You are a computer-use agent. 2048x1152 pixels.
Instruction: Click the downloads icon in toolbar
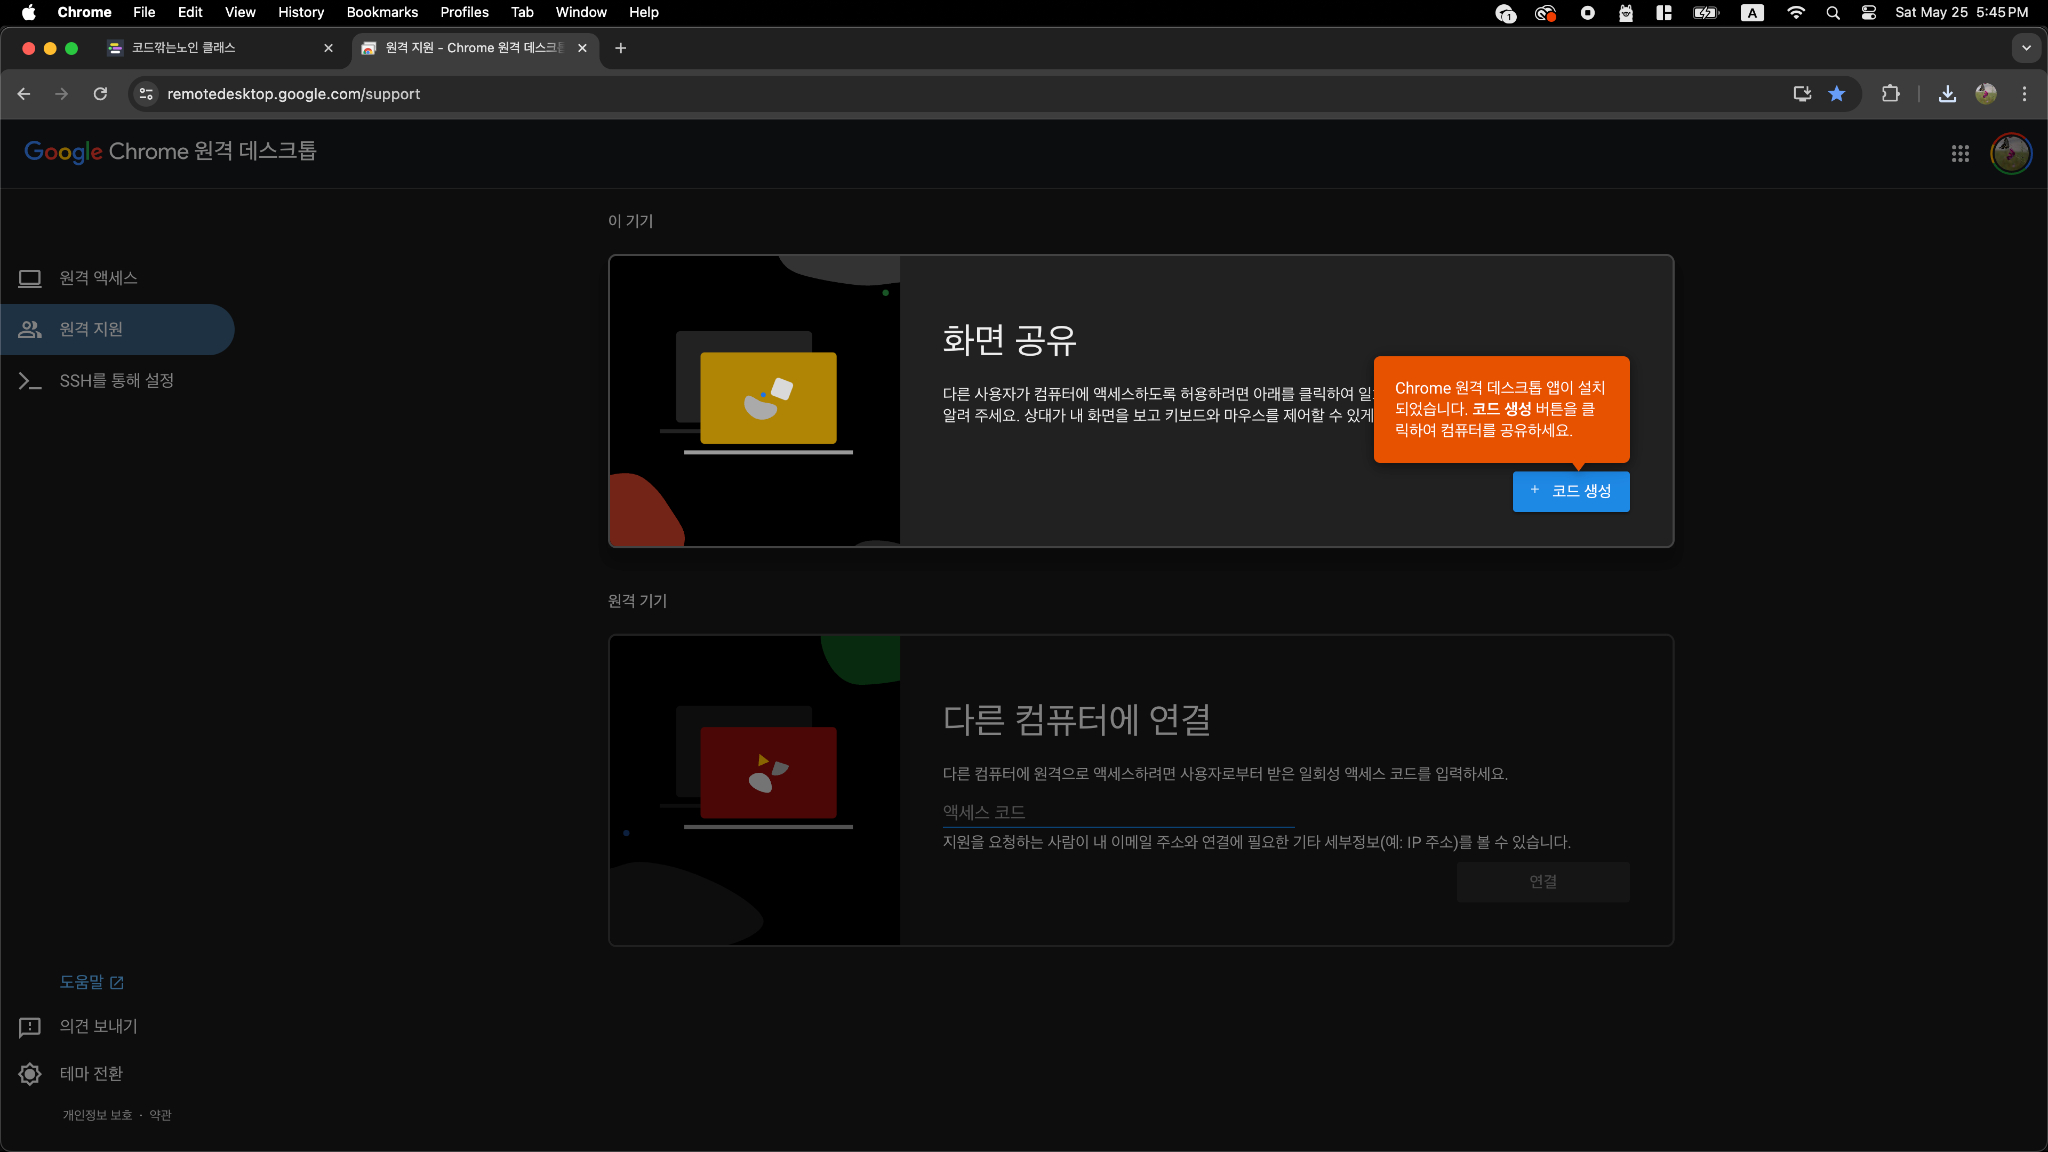[x=1947, y=94]
